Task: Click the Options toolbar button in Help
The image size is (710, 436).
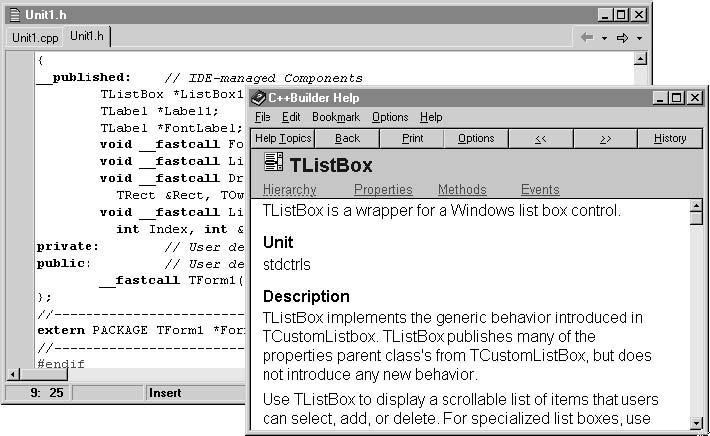Action: [476, 139]
